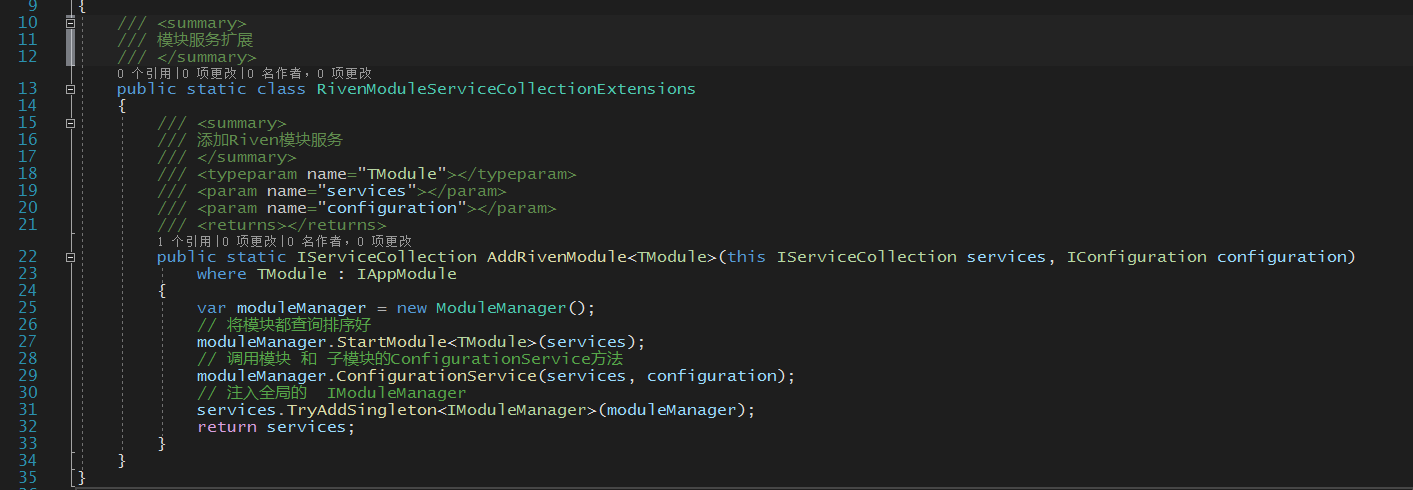
Task: Click the AddRivenModule method name
Action: click(x=555, y=257)
